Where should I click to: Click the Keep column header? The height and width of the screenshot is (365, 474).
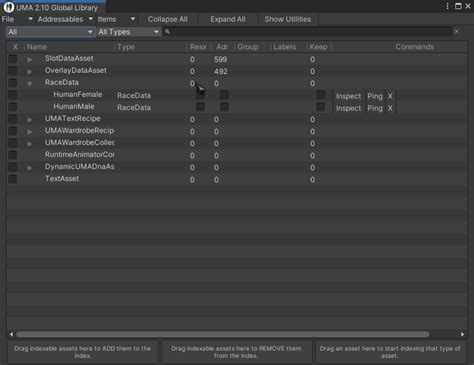(x=318, y=47)
